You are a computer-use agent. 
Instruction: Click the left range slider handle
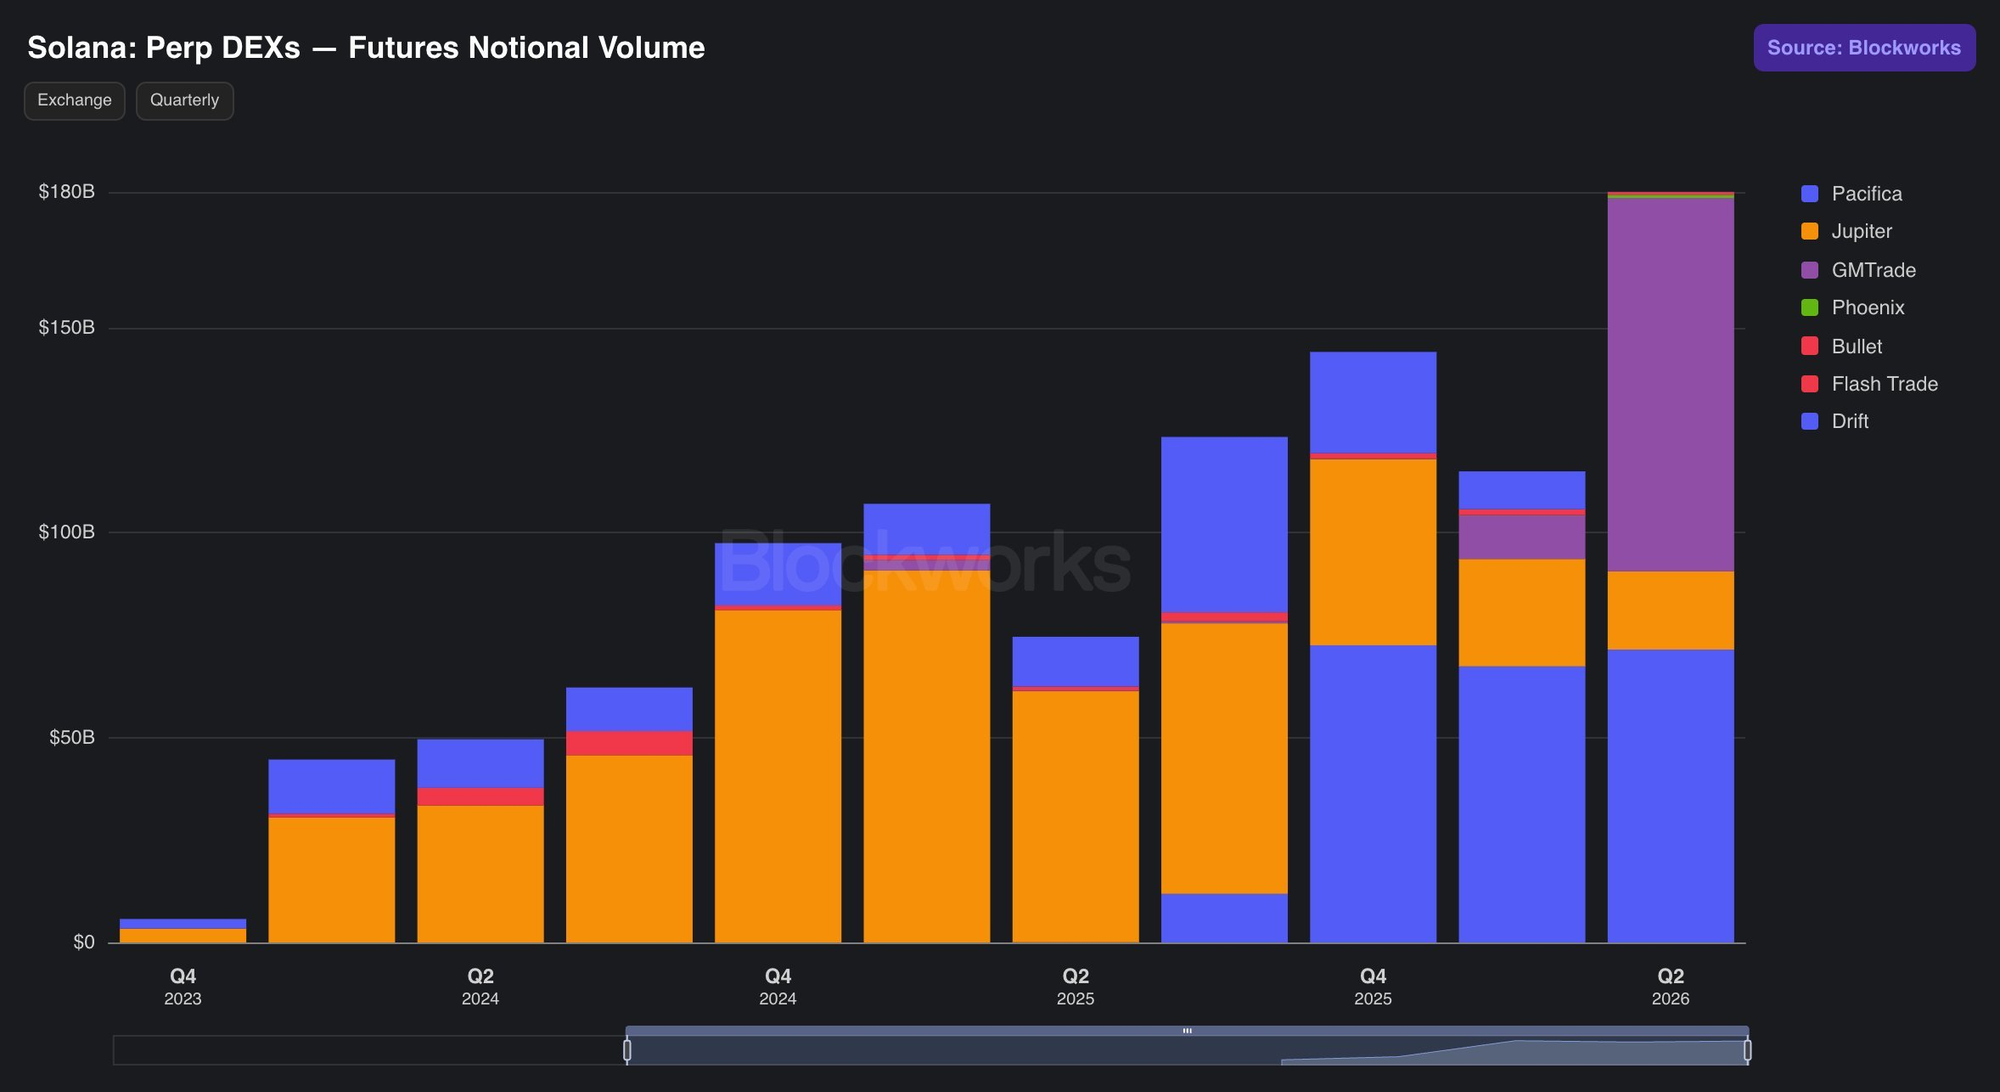[627, 1050]
